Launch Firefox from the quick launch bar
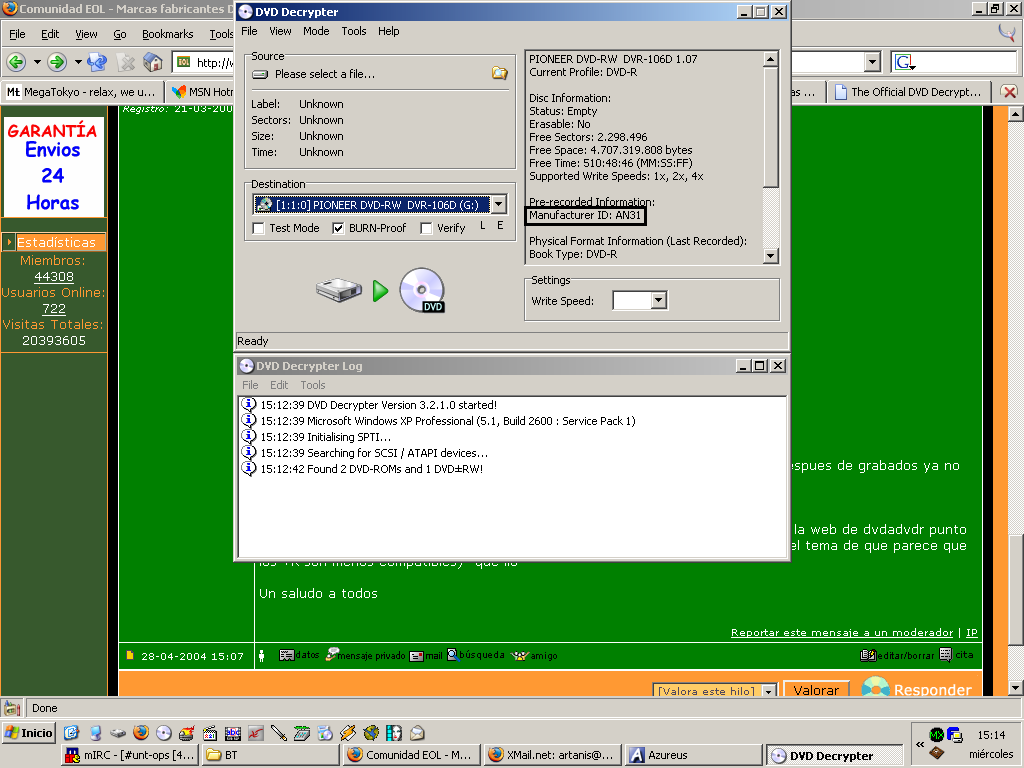The image size is (1024, 768). [x=140, y=733]
